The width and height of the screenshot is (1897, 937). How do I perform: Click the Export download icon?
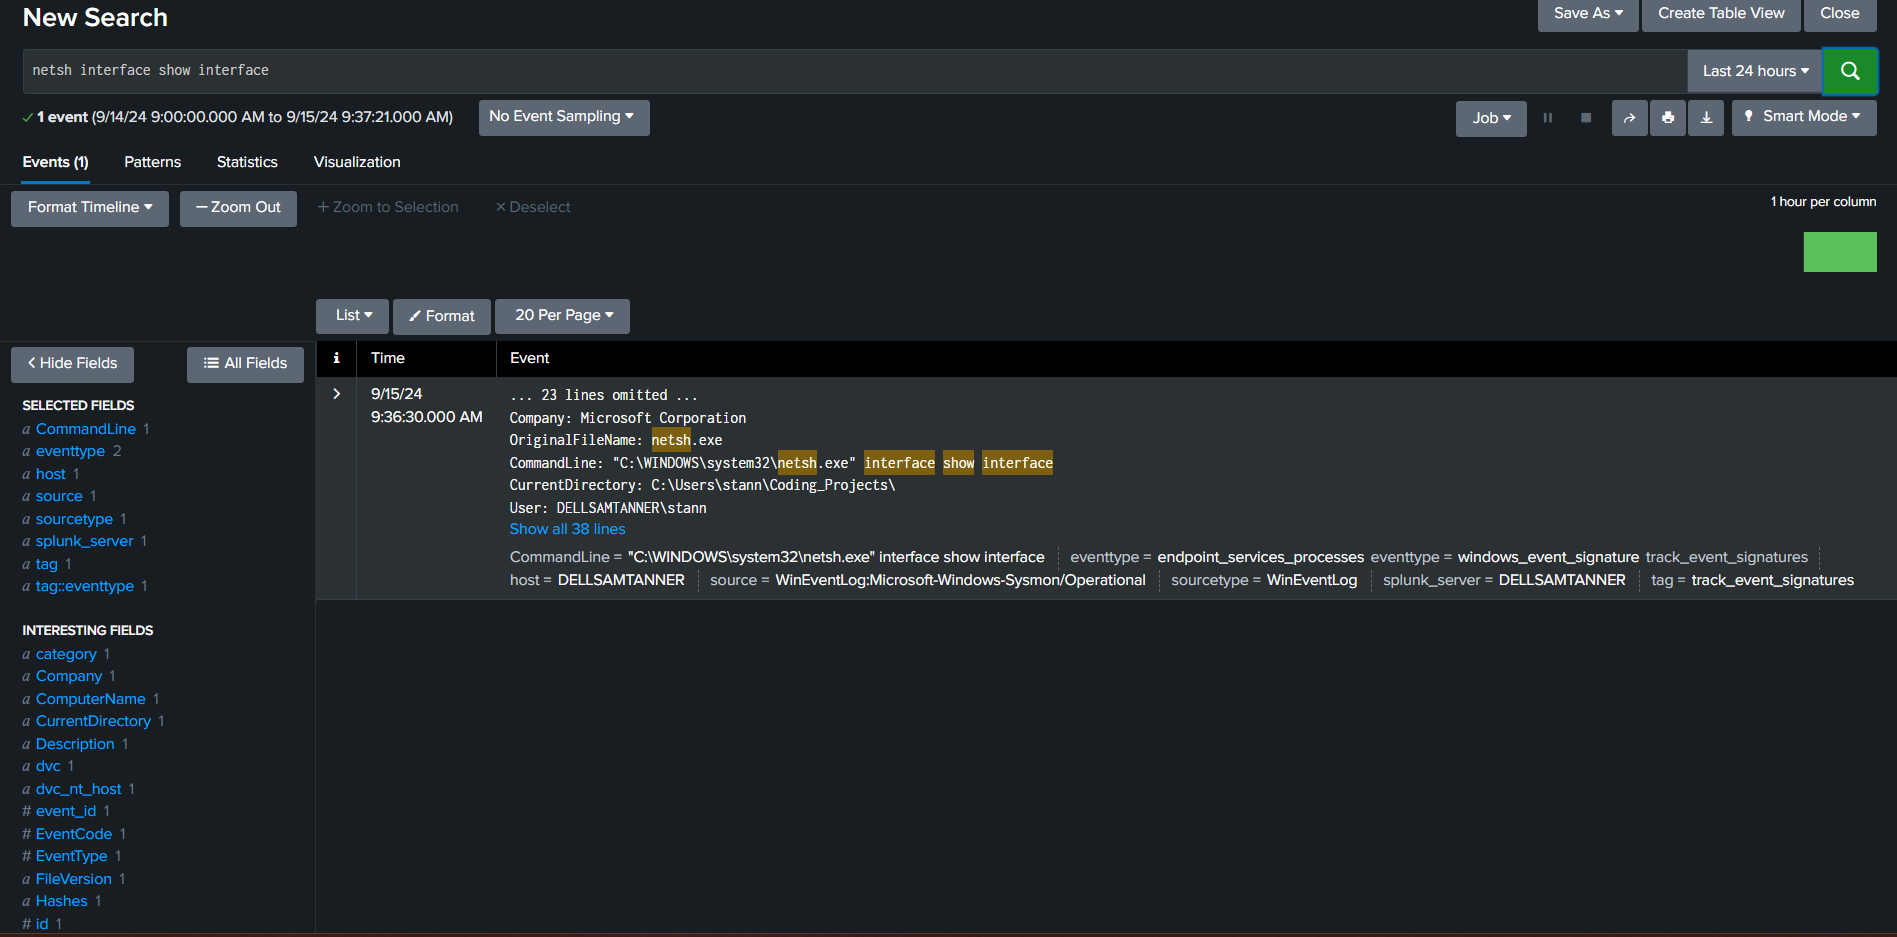(x=1706, y=118)
